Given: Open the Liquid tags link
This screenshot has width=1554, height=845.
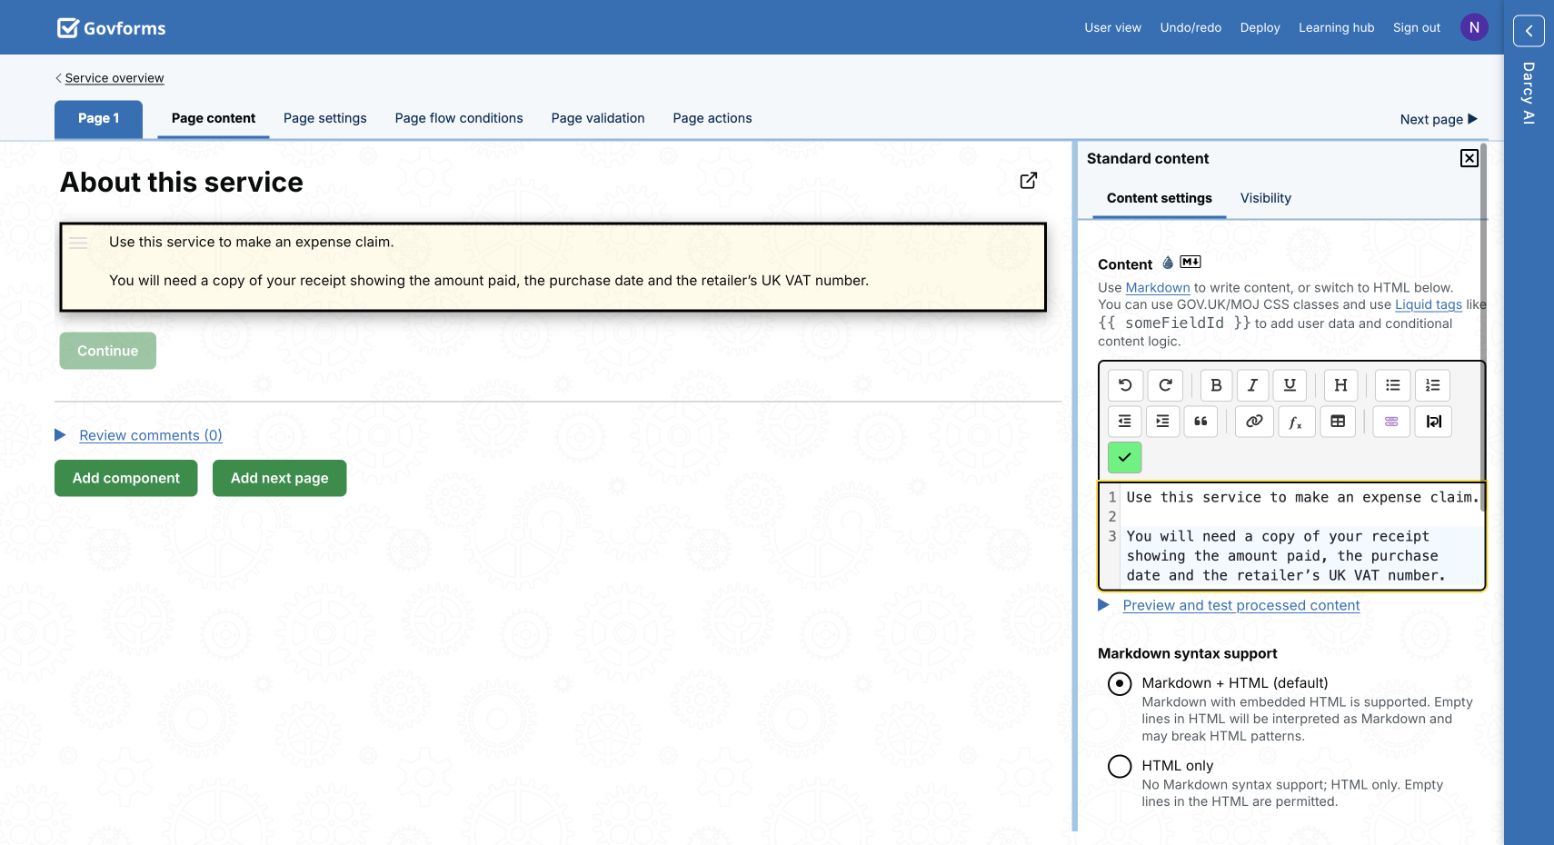Looking at the screenshot, I should pos(1428,305).
